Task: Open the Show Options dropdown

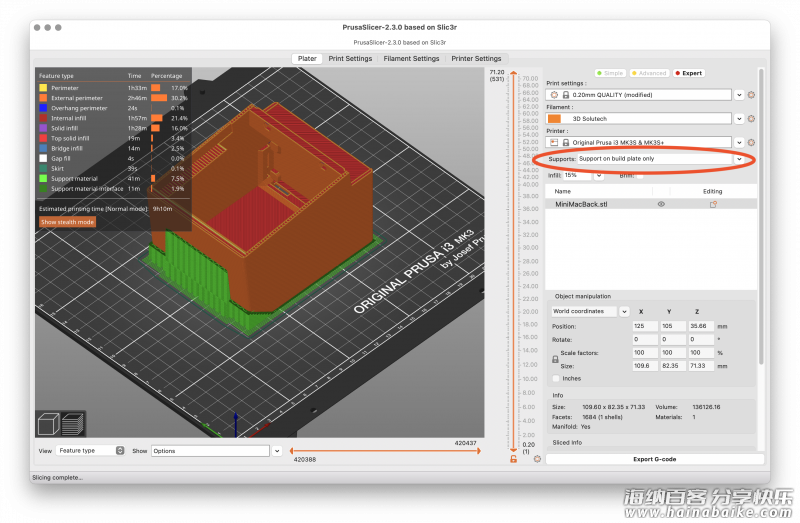Action: coord(277,451)
